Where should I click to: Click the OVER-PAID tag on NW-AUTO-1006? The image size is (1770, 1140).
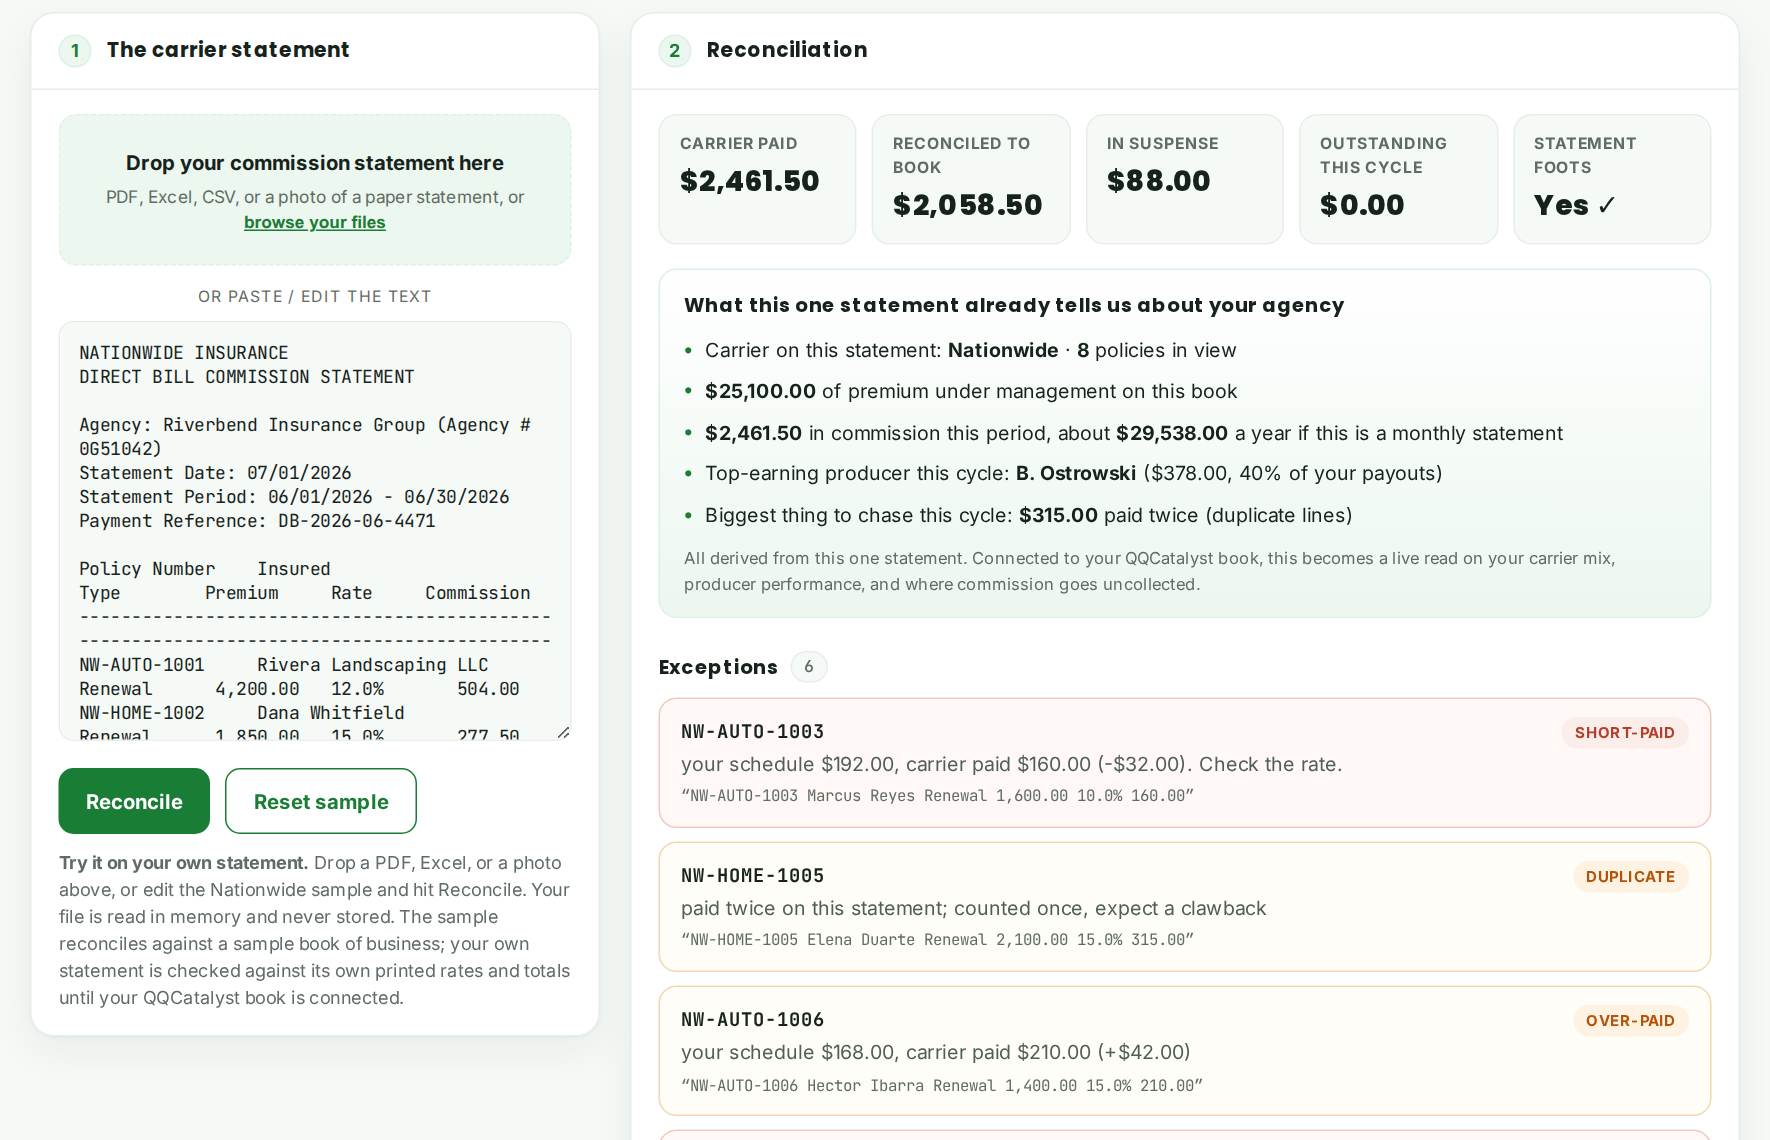coord(1630,1021)
